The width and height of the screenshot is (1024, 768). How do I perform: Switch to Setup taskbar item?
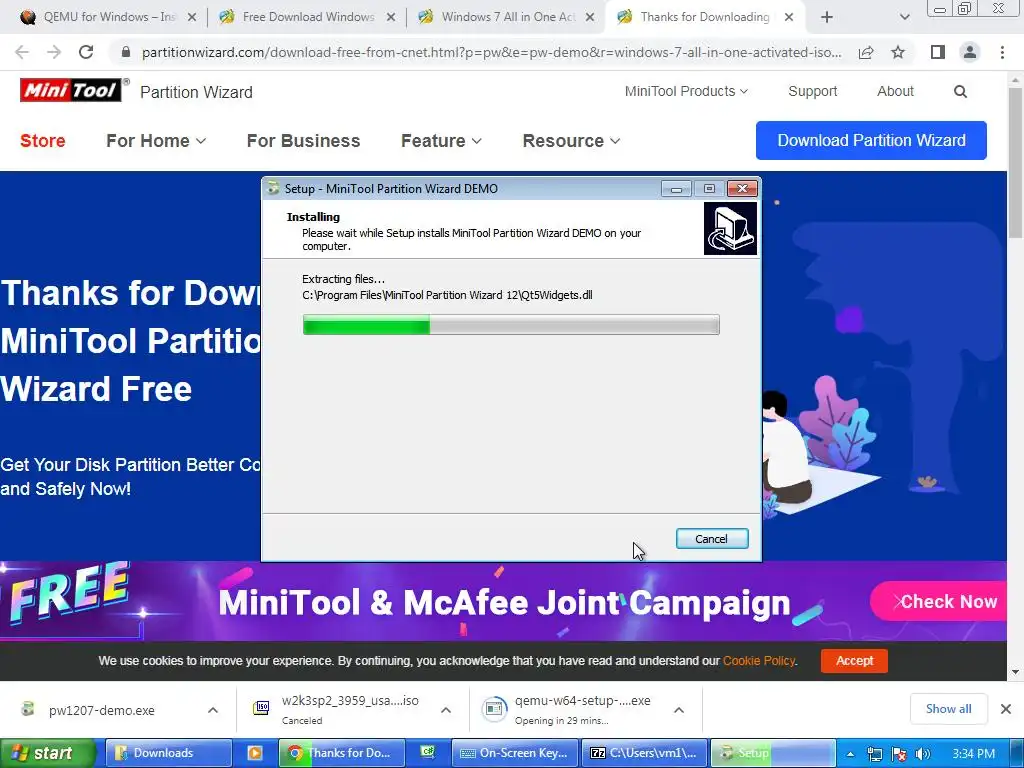tap(773, 753)
